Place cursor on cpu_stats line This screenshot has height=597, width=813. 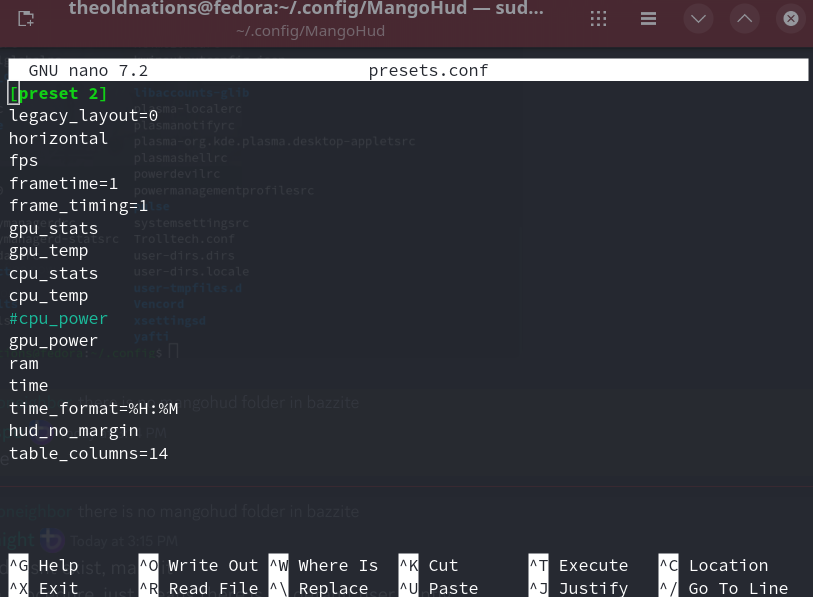click(53, 274)
